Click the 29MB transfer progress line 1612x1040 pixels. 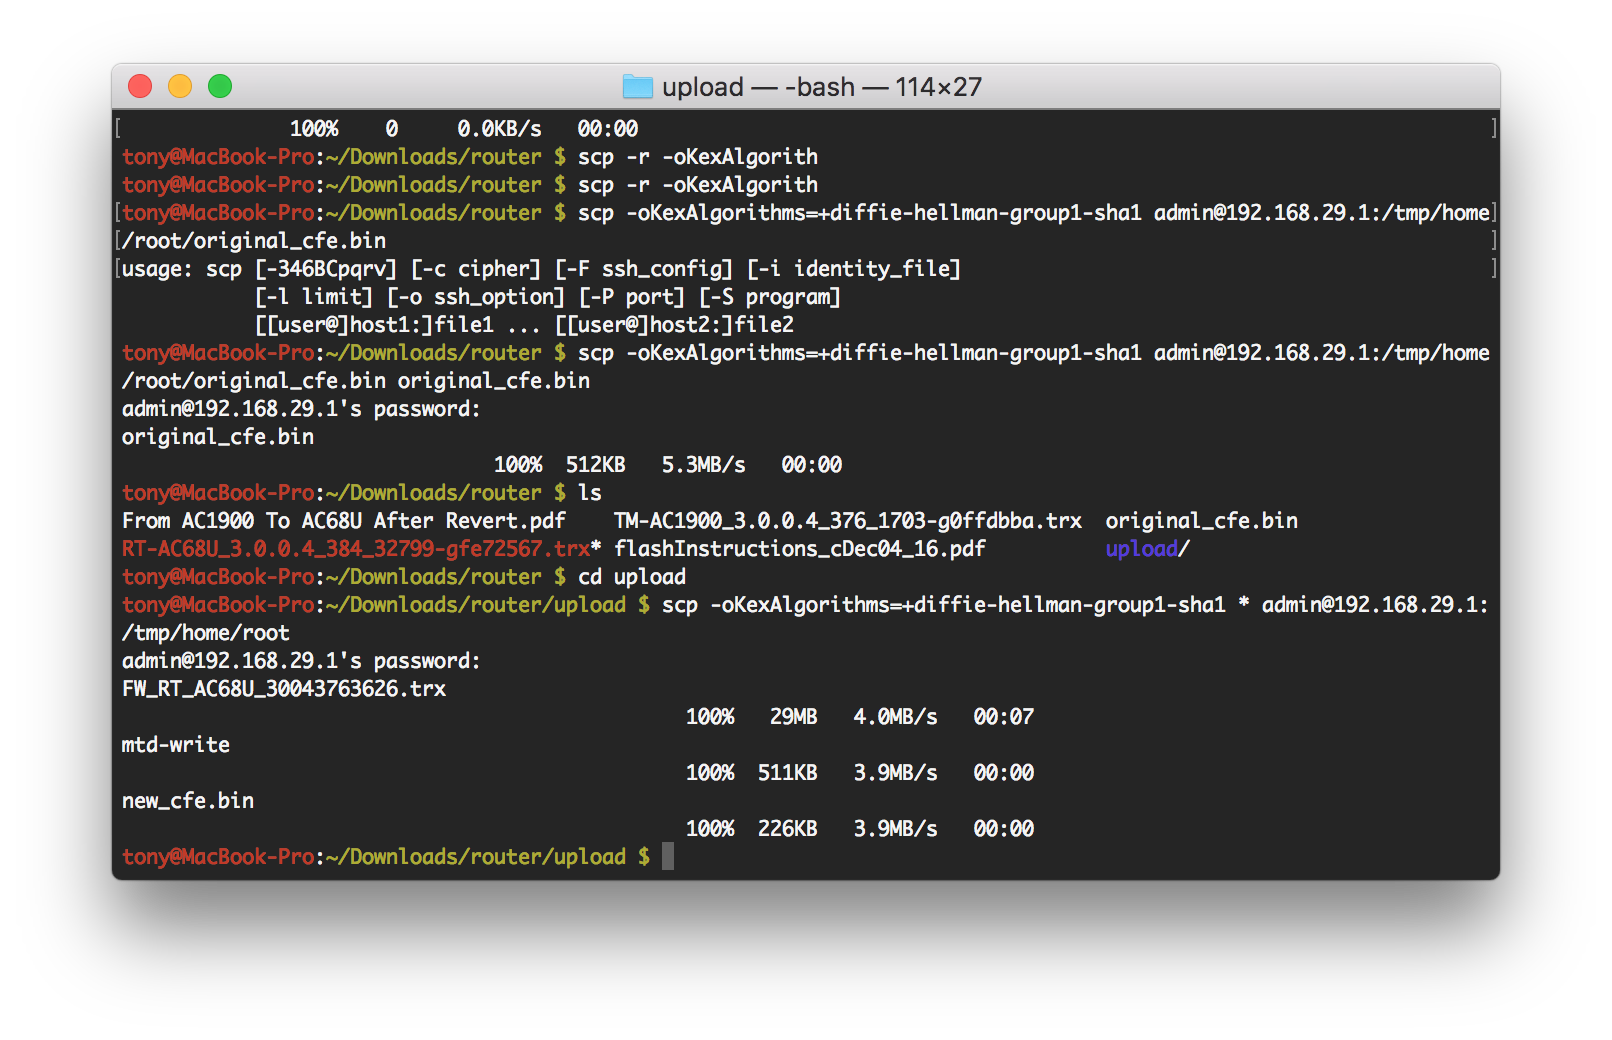click(x=859, y=717)
